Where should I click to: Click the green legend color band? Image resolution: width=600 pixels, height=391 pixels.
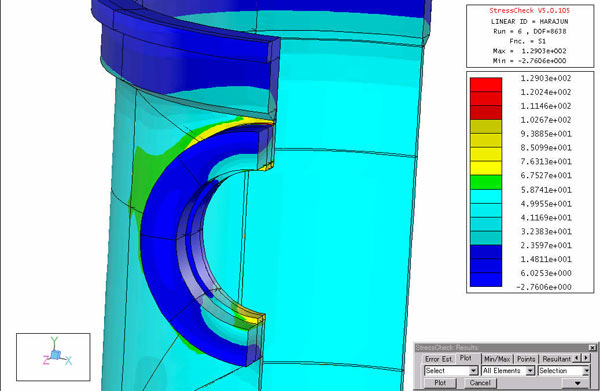point(486,182)
